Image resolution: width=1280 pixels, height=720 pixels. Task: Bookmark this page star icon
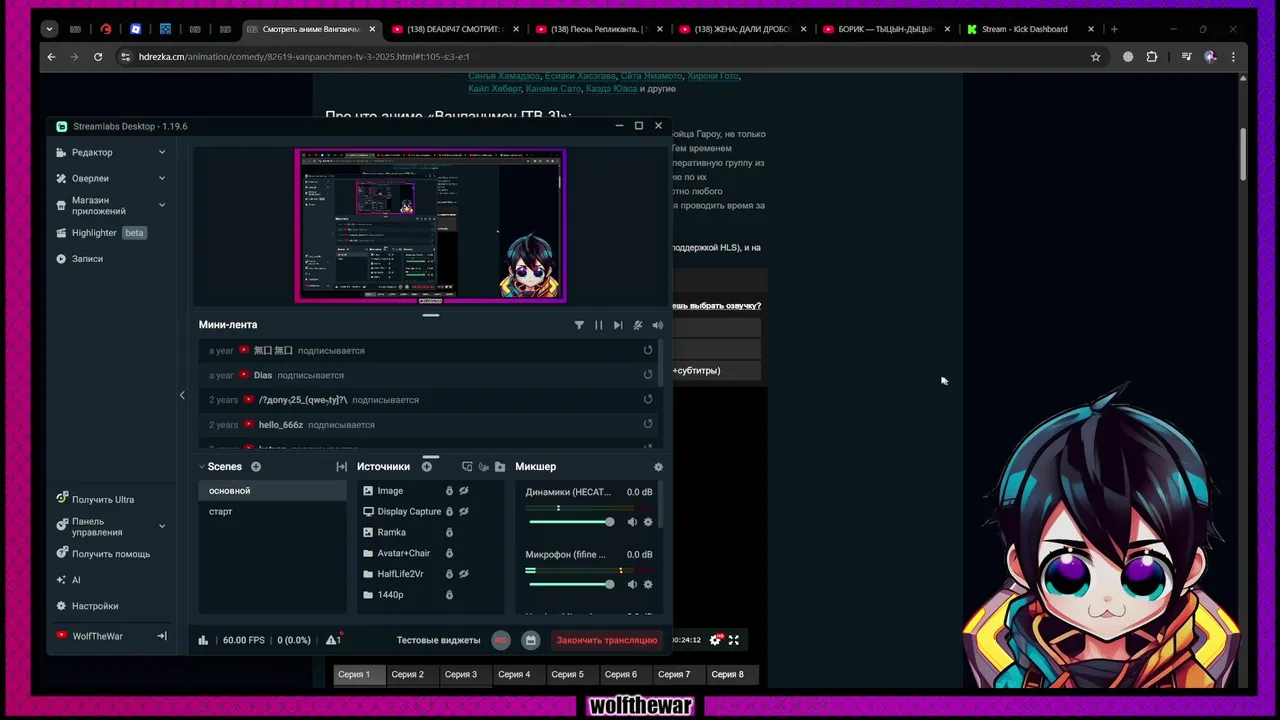click(x=1095, y=57)
